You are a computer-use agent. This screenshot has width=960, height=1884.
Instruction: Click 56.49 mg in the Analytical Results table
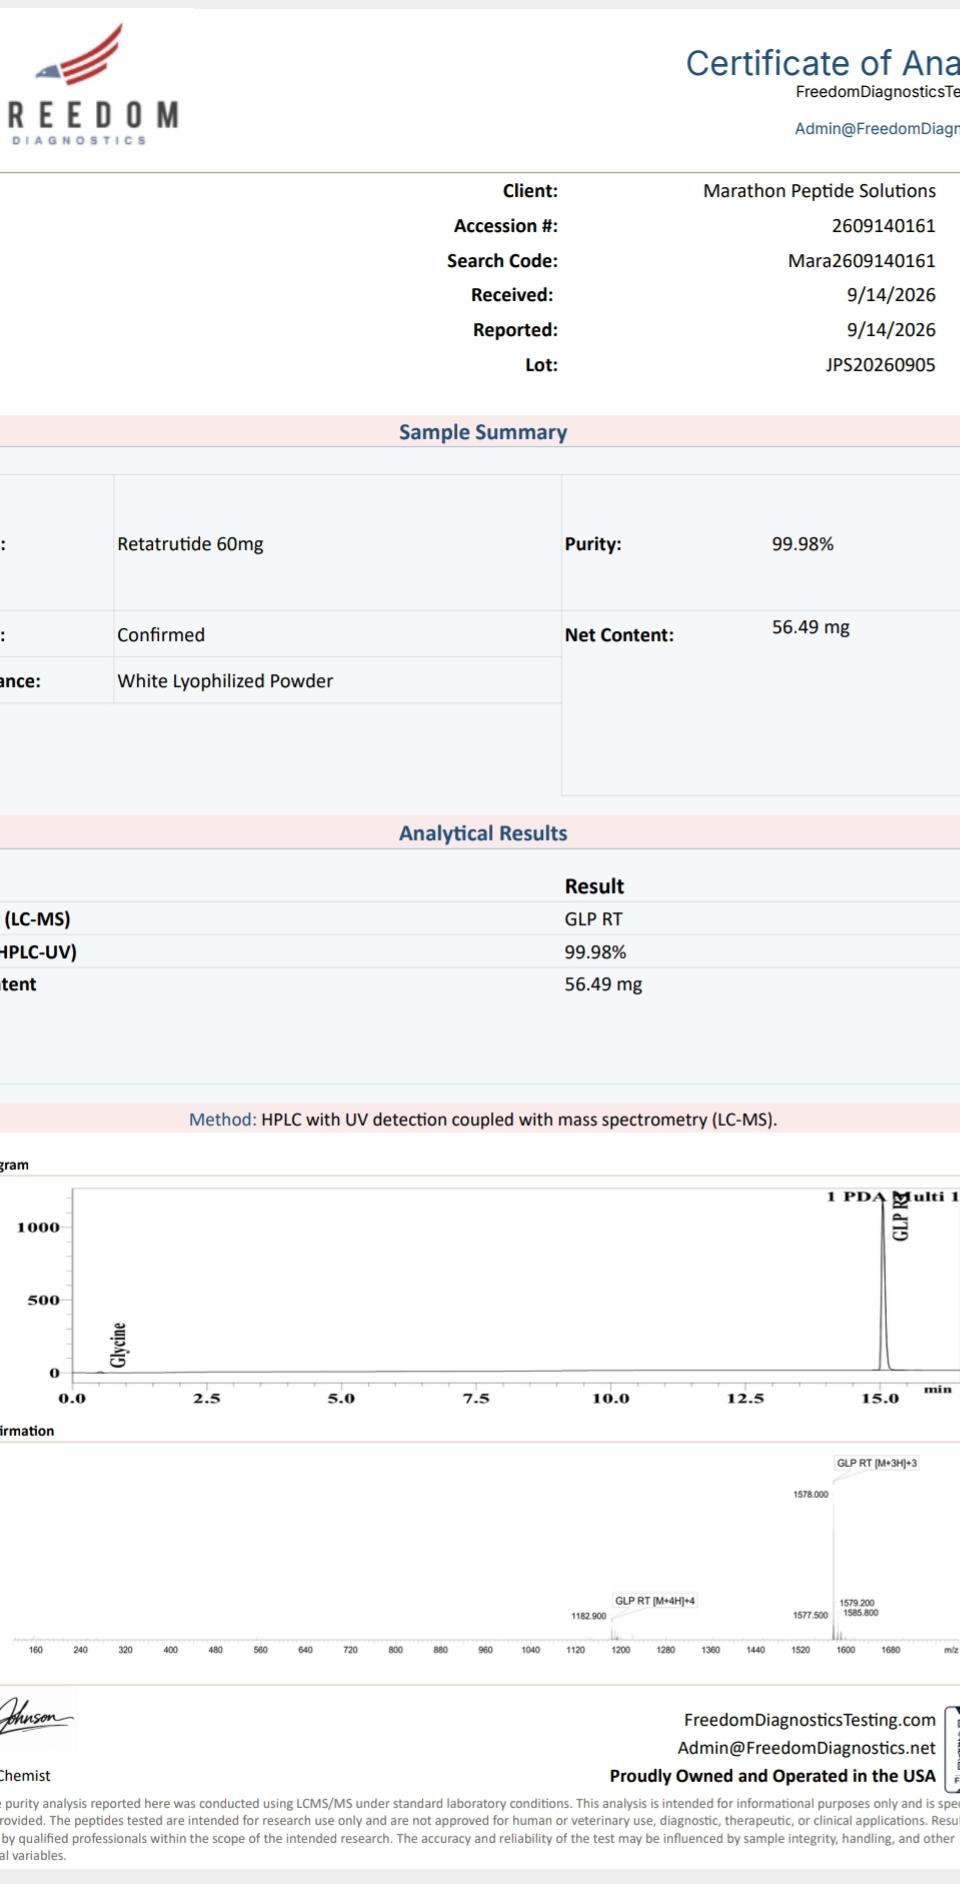603,984
